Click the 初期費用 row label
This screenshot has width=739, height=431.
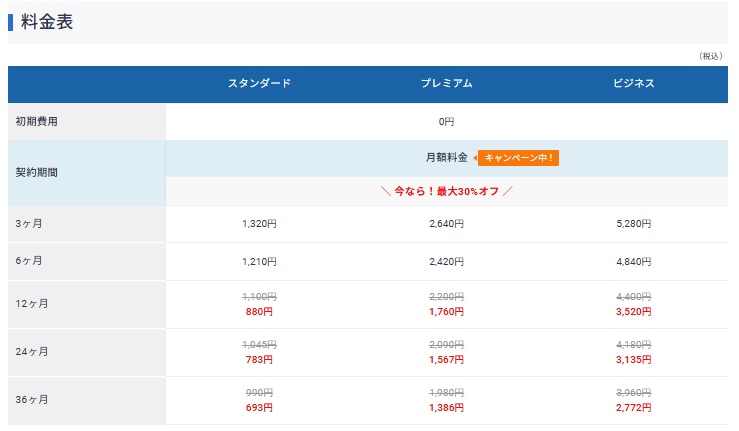pyautogui.click(x=37, y=121)
